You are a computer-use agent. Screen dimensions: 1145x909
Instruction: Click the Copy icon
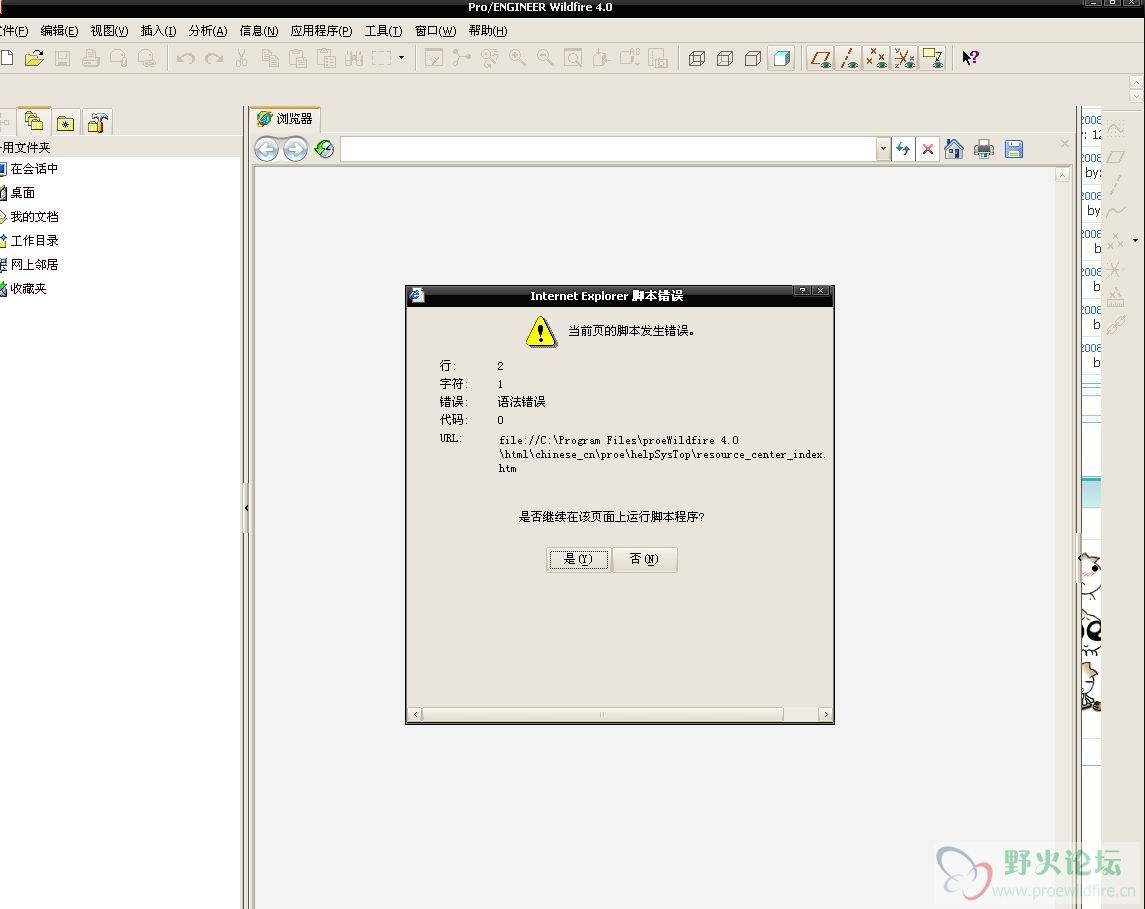click(x=270, y=58)
